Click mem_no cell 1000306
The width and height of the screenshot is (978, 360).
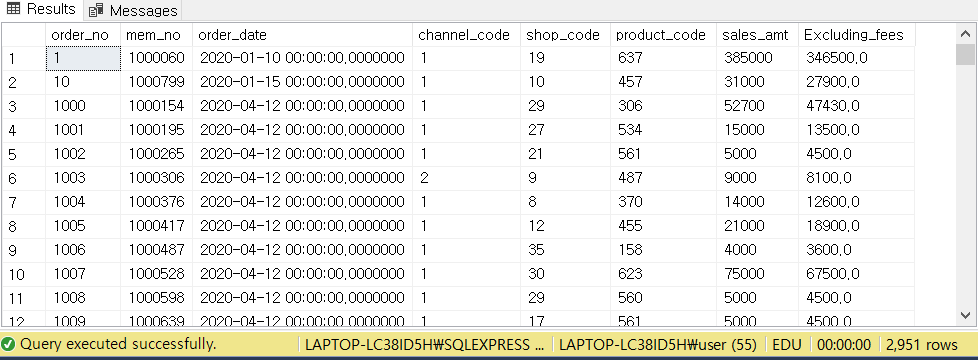point(157,178)
